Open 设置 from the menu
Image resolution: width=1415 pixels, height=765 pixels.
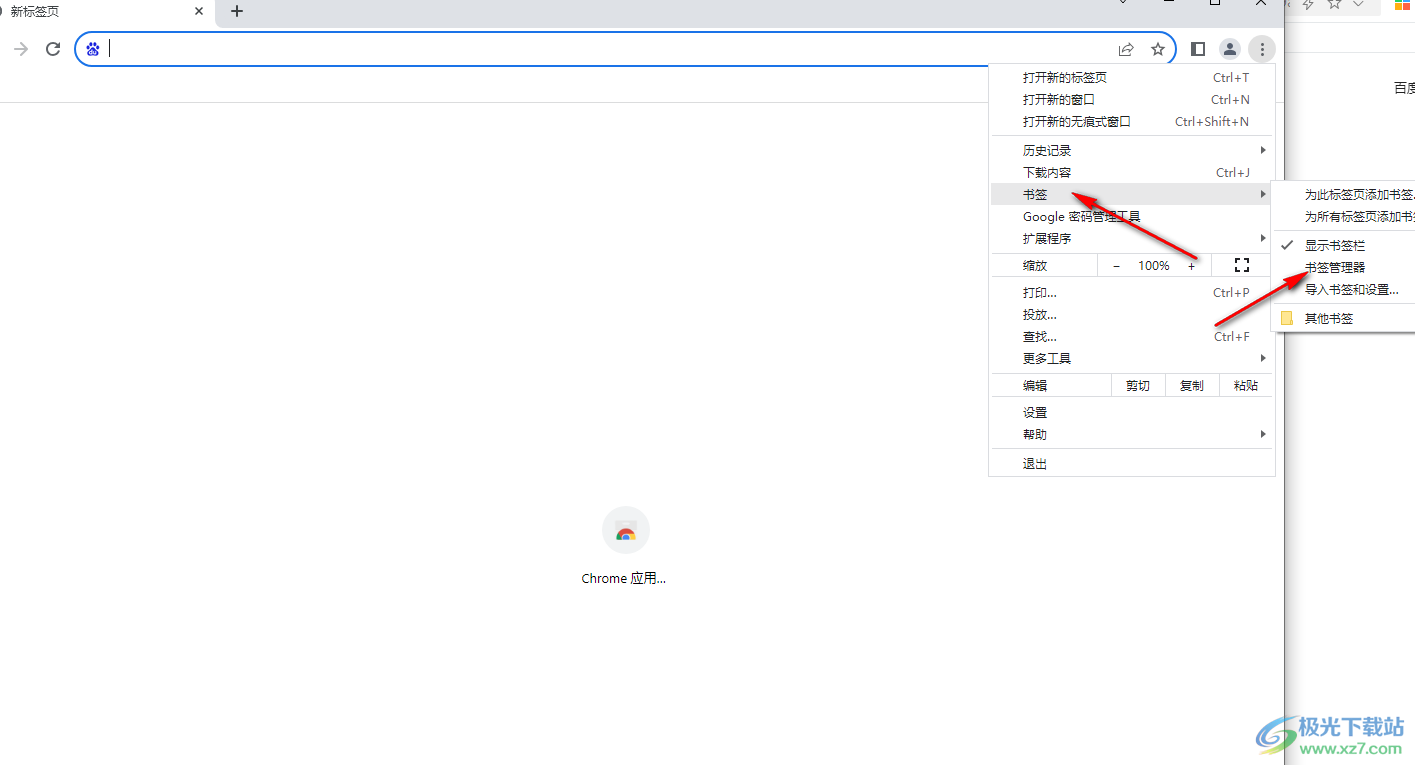(1132, 412)
